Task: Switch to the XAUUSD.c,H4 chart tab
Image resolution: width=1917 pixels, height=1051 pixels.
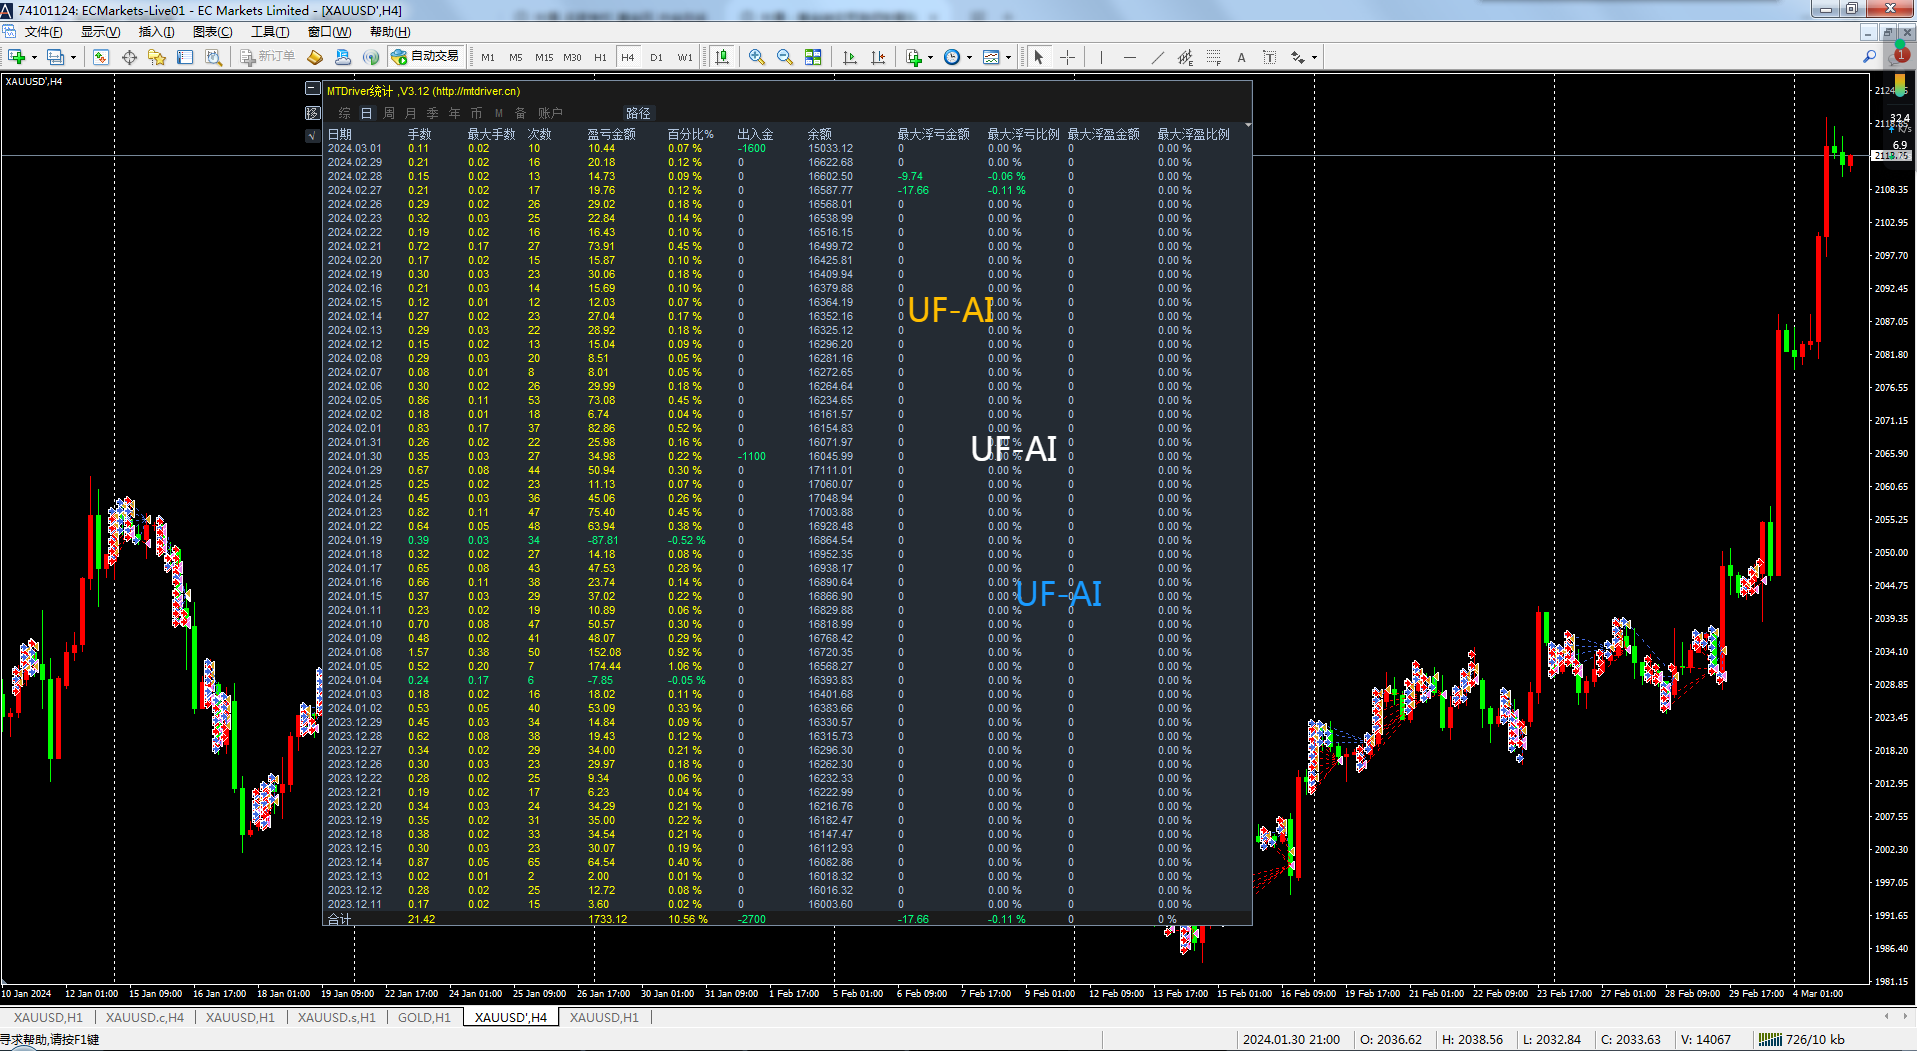Action: pos(145,1017)
